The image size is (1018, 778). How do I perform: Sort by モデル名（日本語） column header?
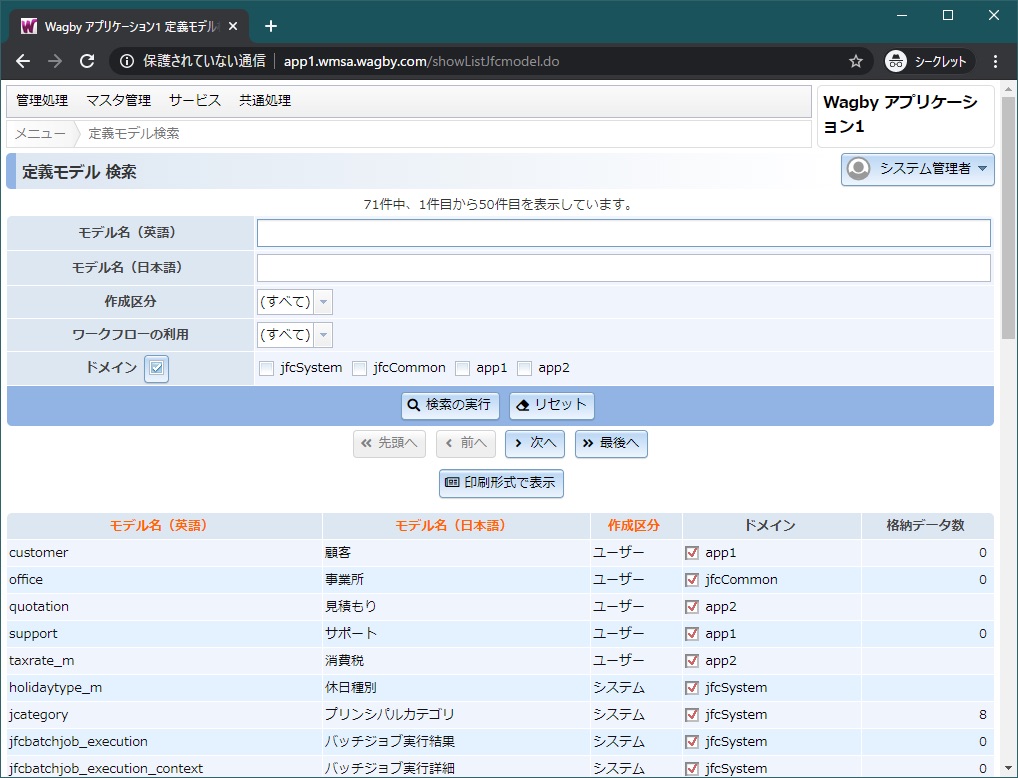click(x=451, y=525)
